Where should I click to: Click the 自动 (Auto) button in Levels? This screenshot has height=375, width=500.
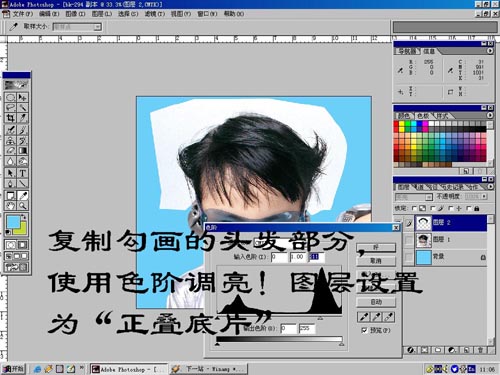pos(376,302)
